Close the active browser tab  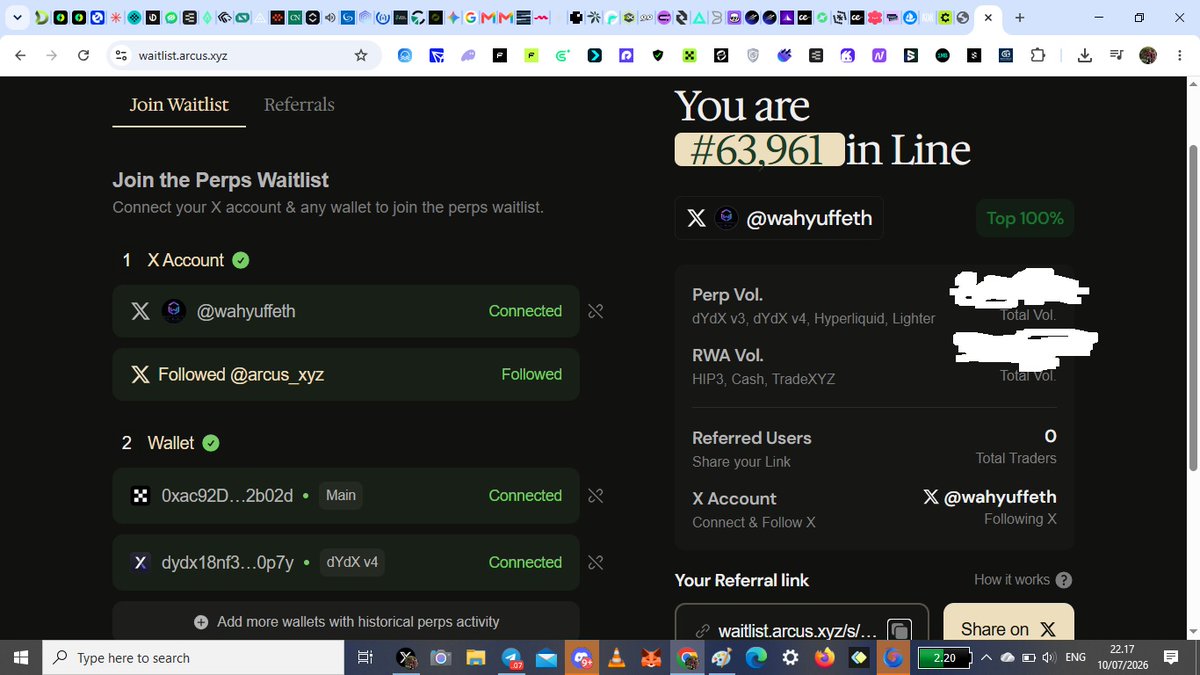988,18
